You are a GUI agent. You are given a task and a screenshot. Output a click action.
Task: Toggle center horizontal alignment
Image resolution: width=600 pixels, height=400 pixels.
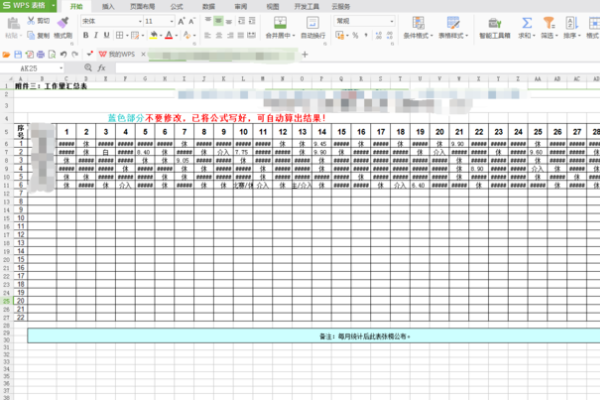coord(219,35)
